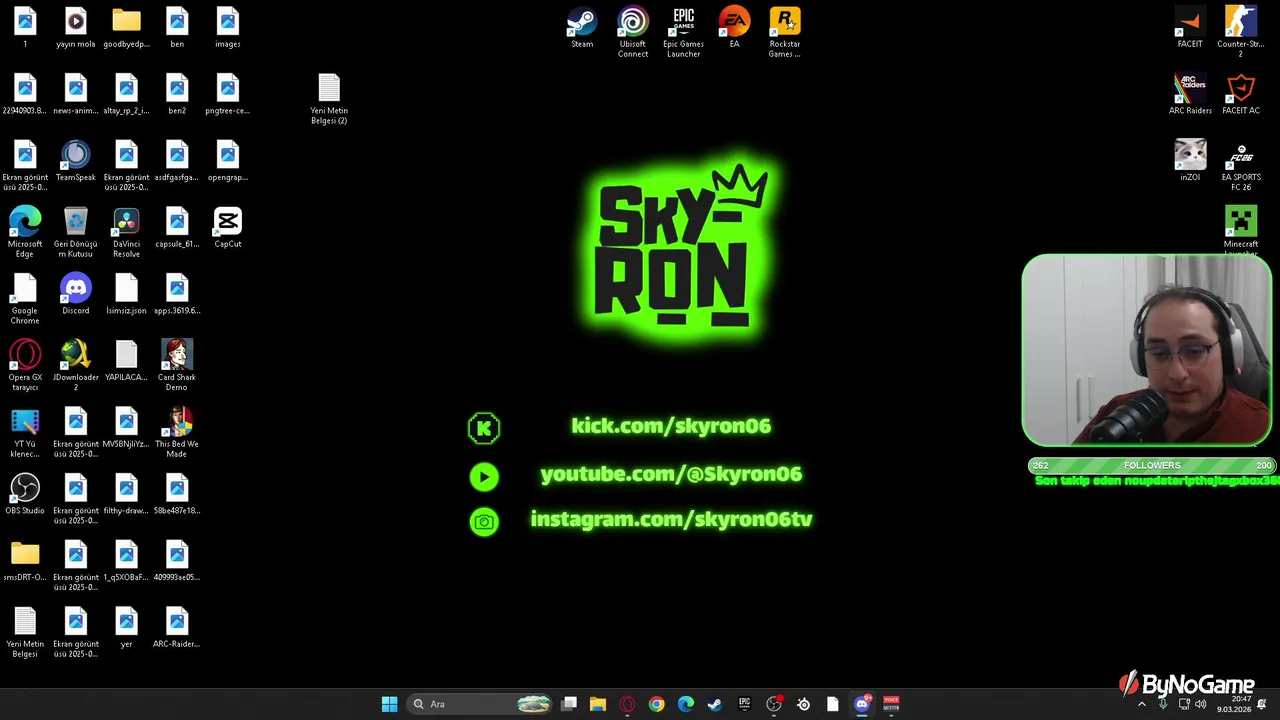Viewport: 1280px width, 720px height.
Task: Select the Discord desktop shortcut
Action: tap(76, 295)
